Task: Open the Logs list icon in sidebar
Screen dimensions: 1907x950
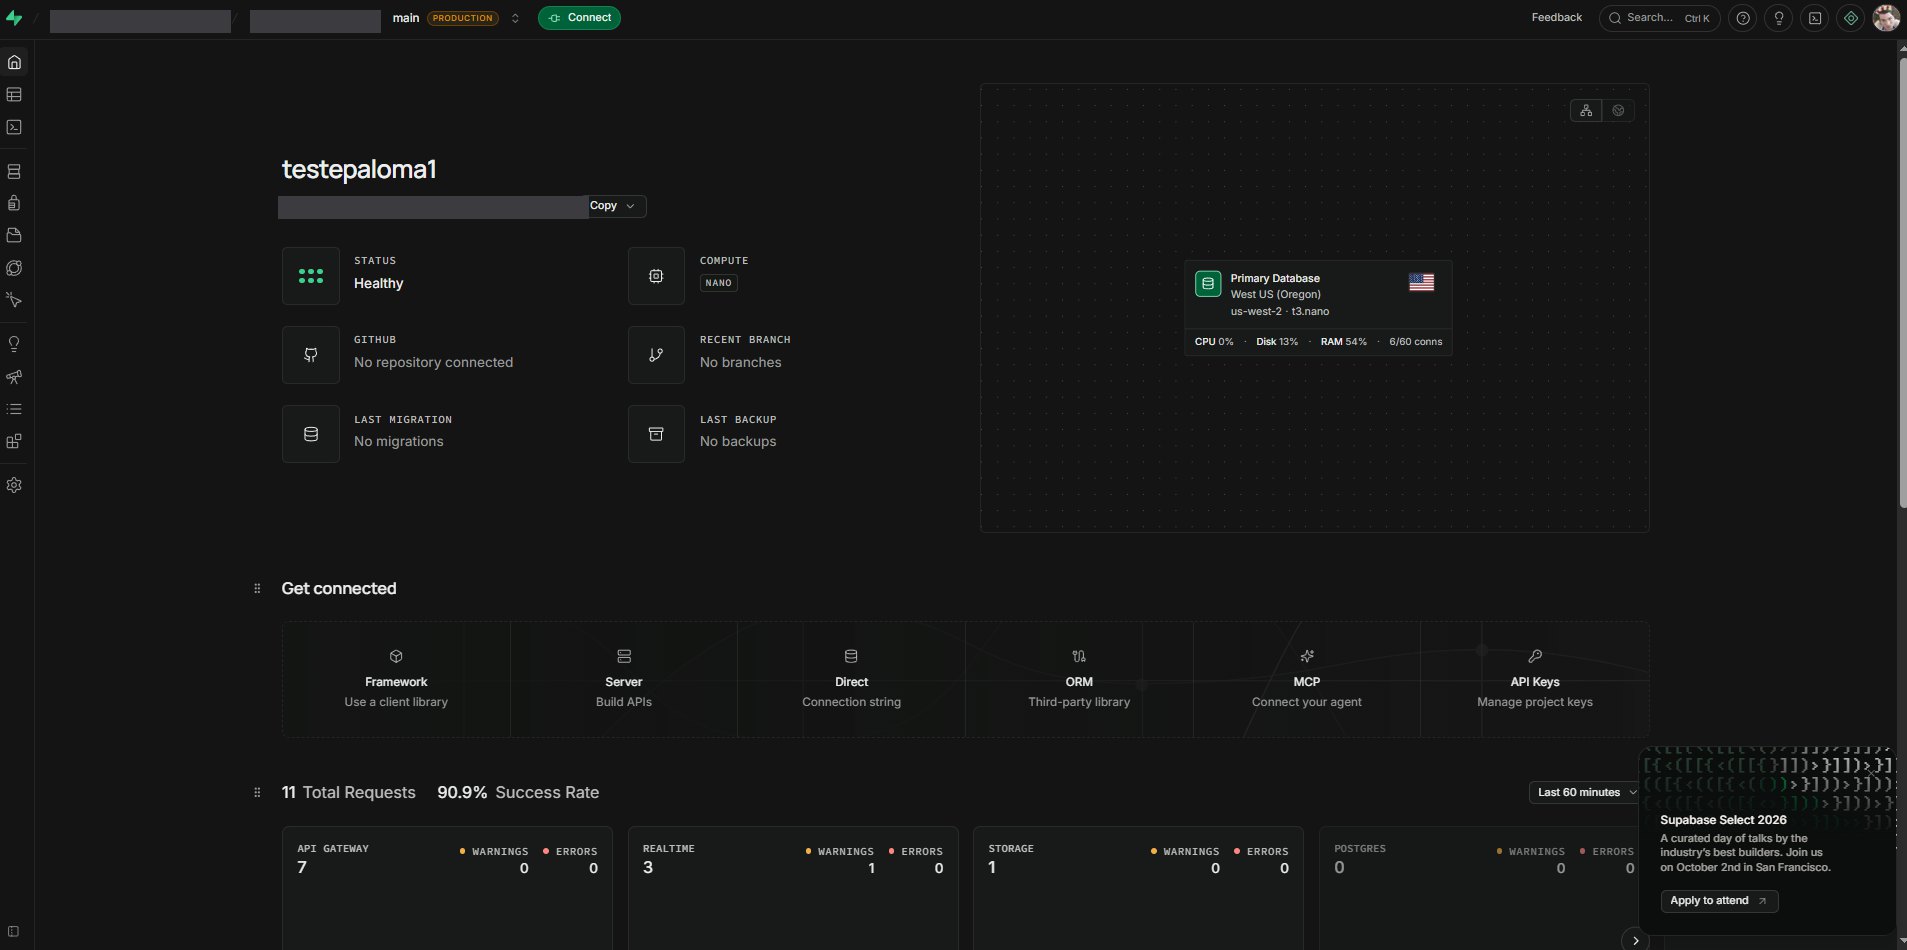Action: click(x=14, y=409)
